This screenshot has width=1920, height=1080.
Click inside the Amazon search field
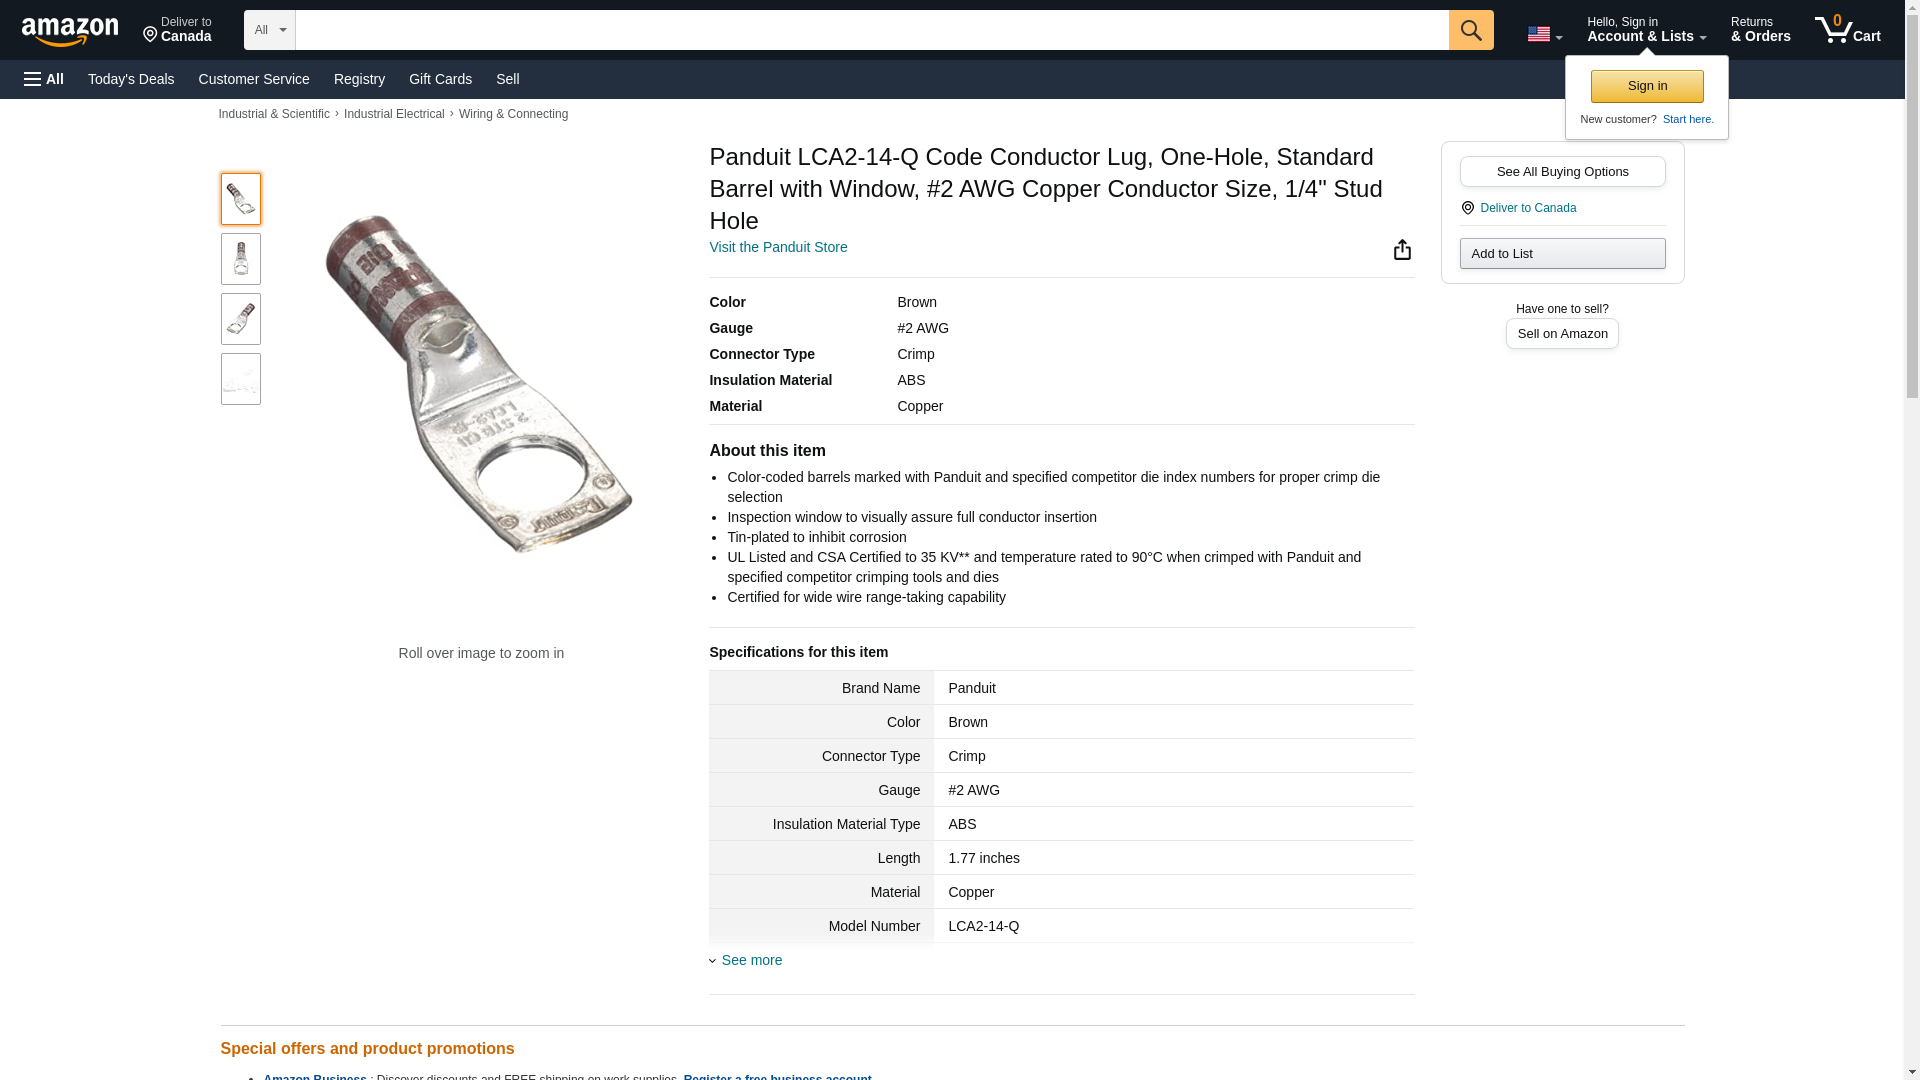(x=871, y=30)
